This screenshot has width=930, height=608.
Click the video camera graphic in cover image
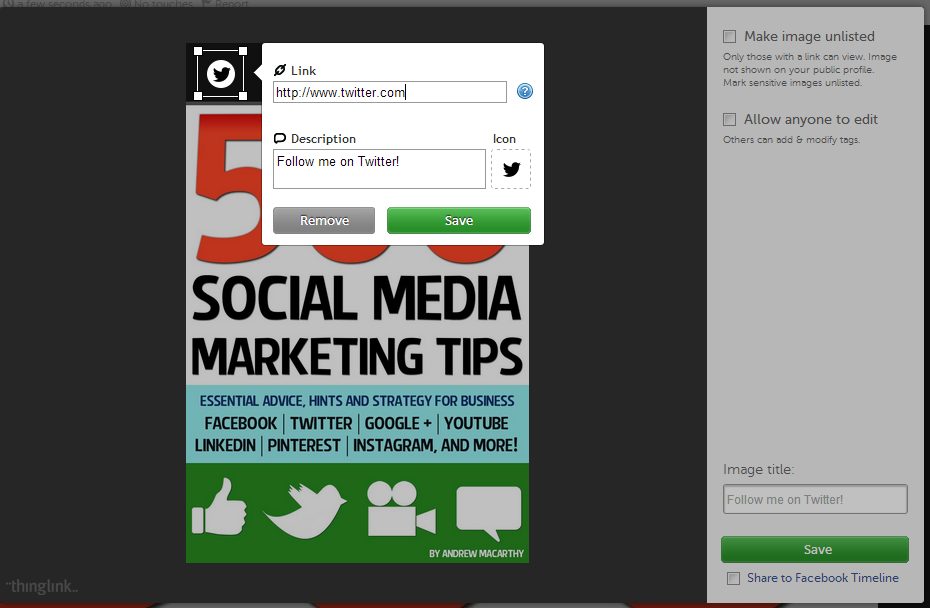(402, 509)
